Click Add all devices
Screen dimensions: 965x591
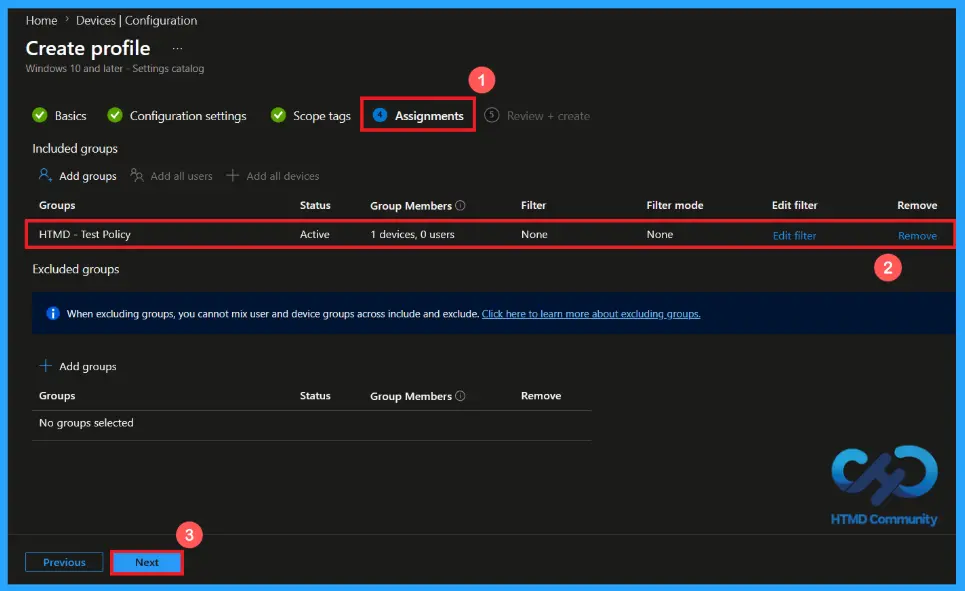[x=282, y=176]
